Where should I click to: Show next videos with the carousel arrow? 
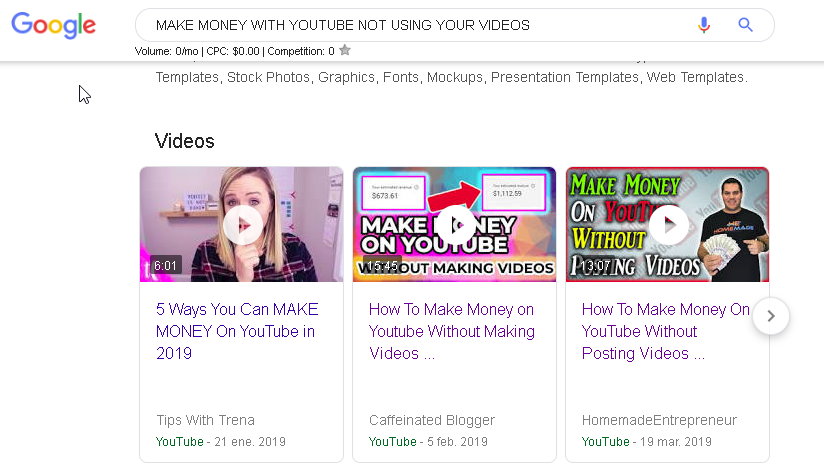point(770,316)
